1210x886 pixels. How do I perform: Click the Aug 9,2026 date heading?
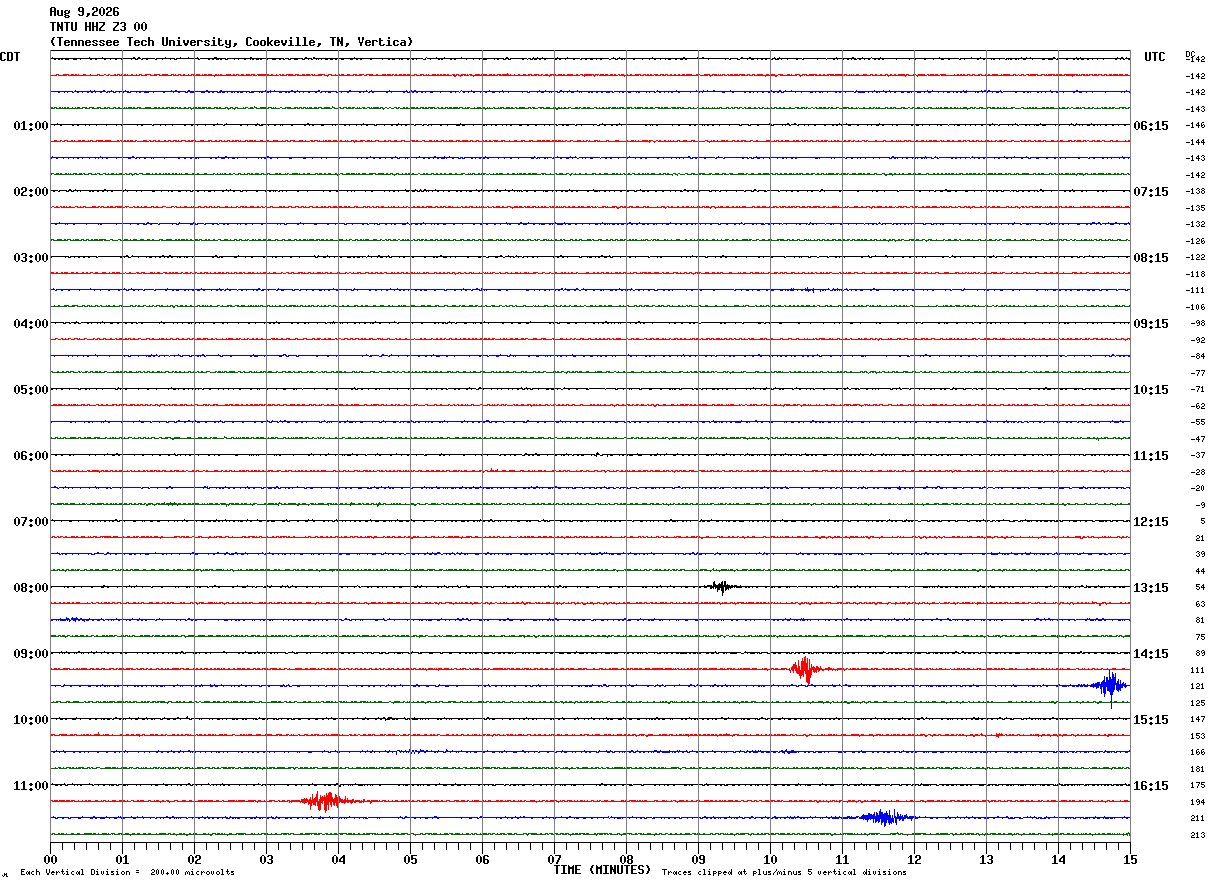click(84, 12)
